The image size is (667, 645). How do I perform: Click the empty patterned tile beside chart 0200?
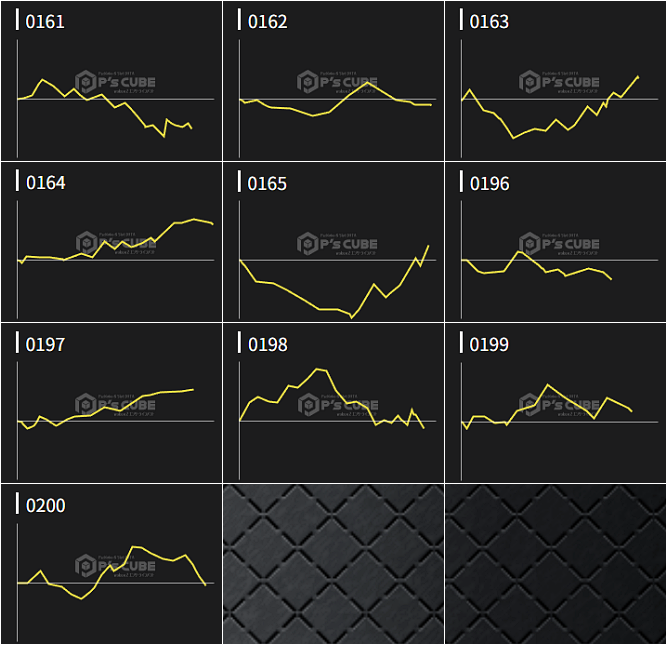pos(333,564)
